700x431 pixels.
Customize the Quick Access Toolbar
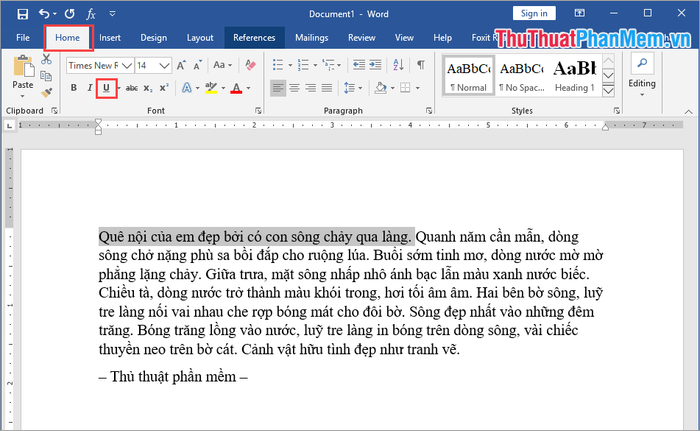click(112, 14)
